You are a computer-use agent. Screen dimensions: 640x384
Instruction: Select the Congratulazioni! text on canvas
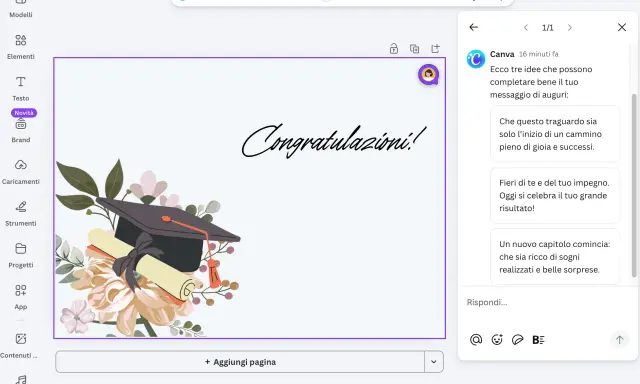point(333,141)
